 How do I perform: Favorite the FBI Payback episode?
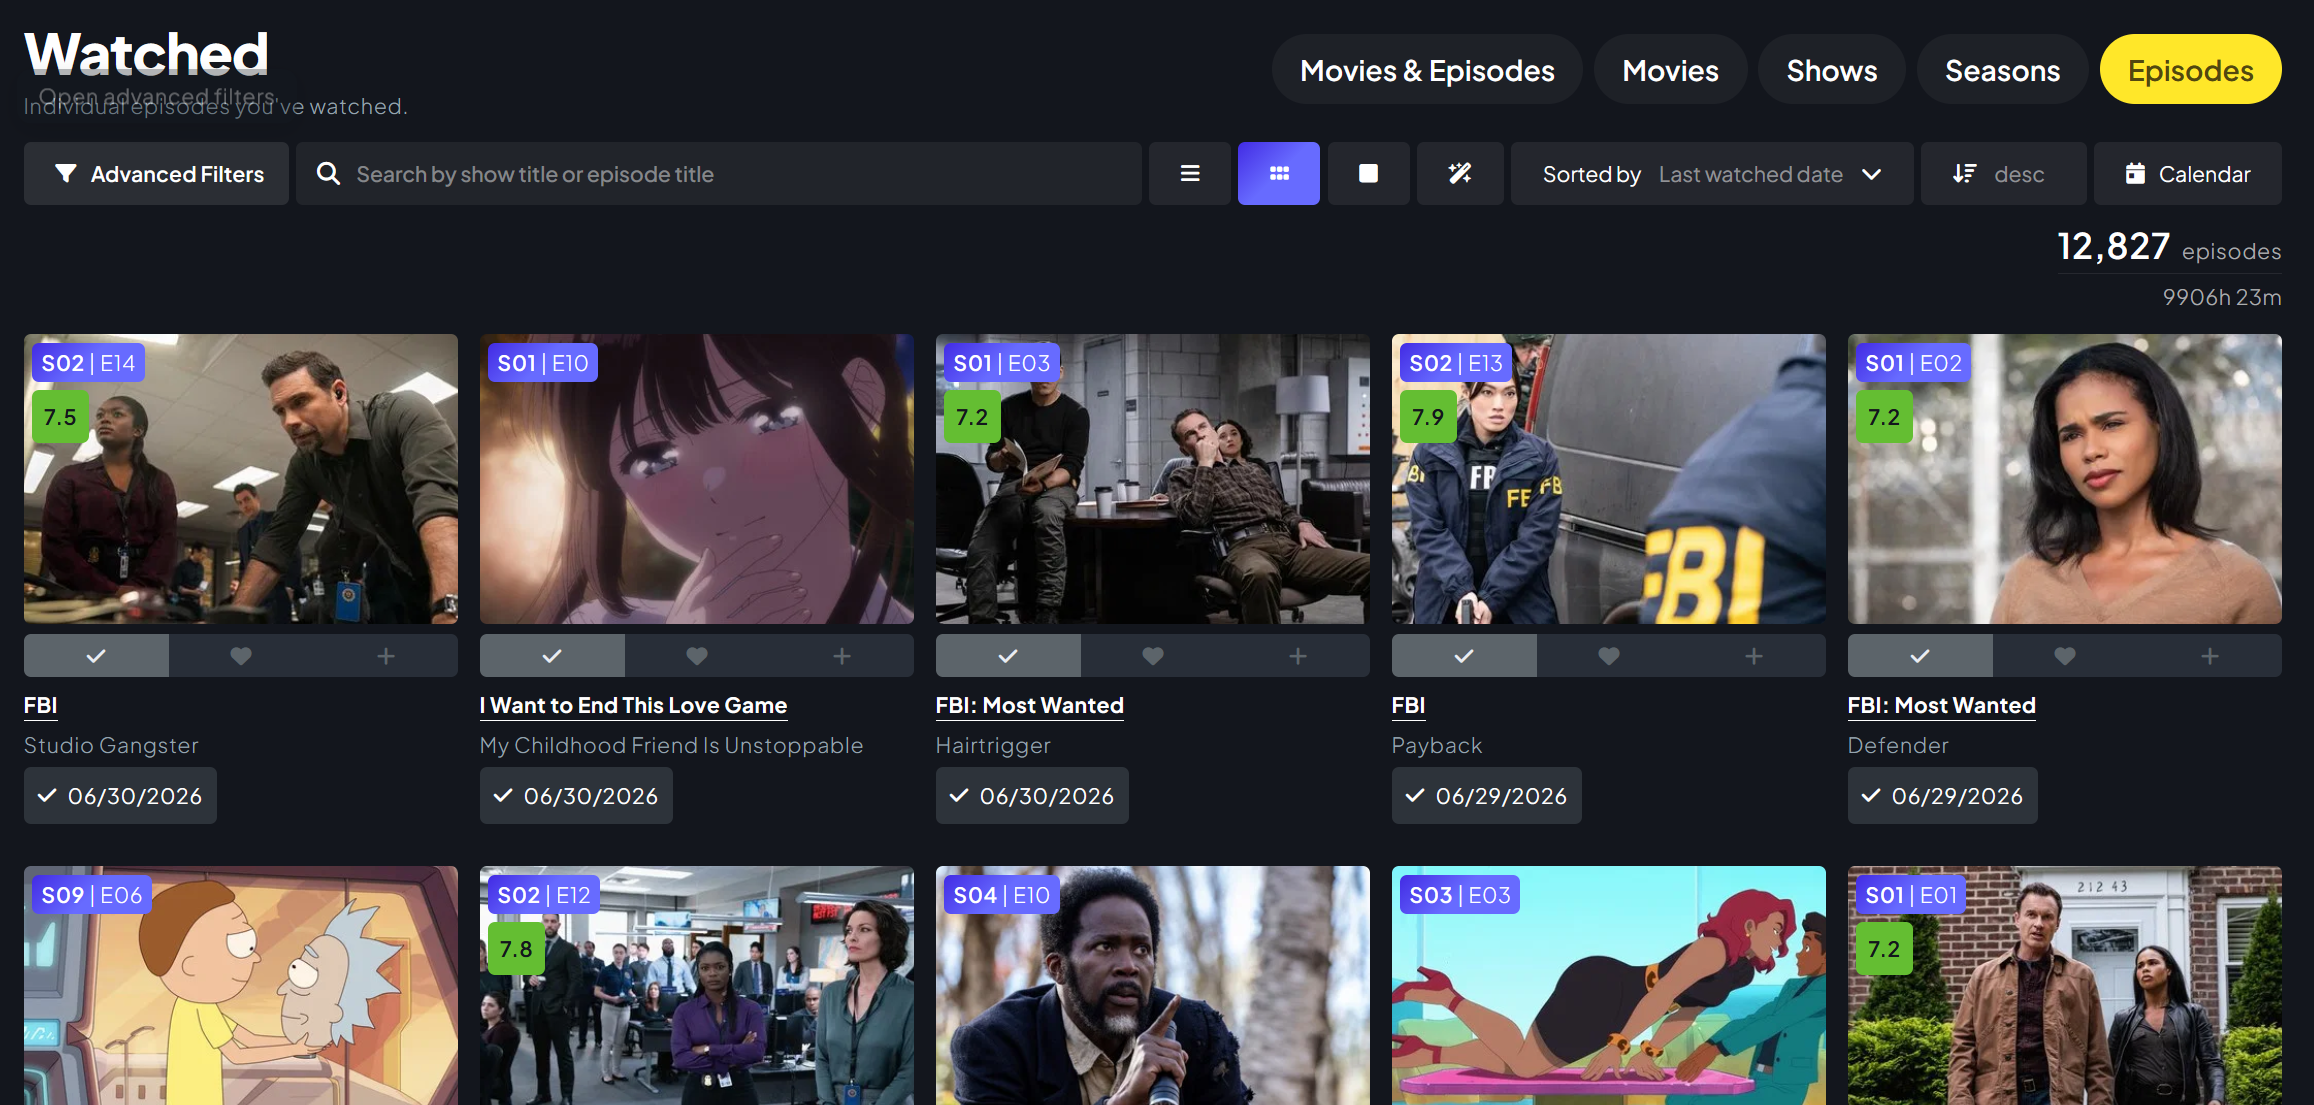tap(1609, 656)
